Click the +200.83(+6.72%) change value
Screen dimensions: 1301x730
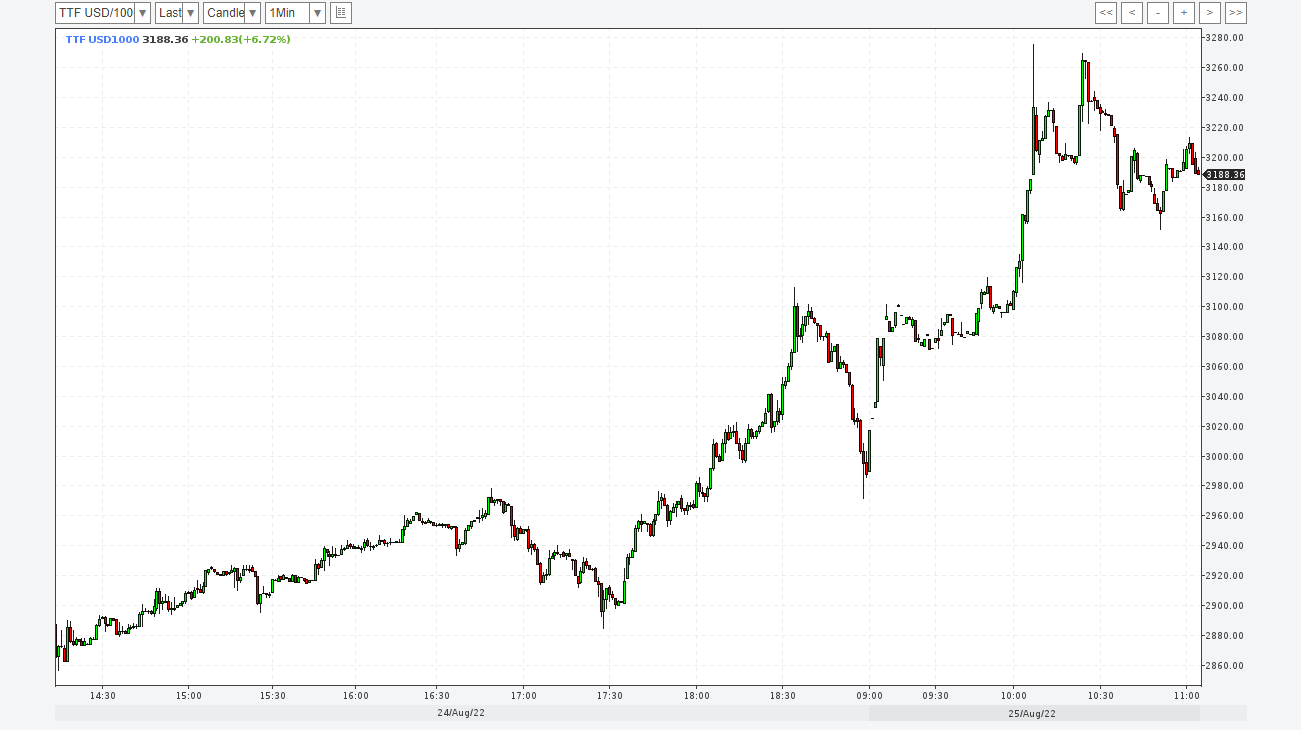click(241, 39)
